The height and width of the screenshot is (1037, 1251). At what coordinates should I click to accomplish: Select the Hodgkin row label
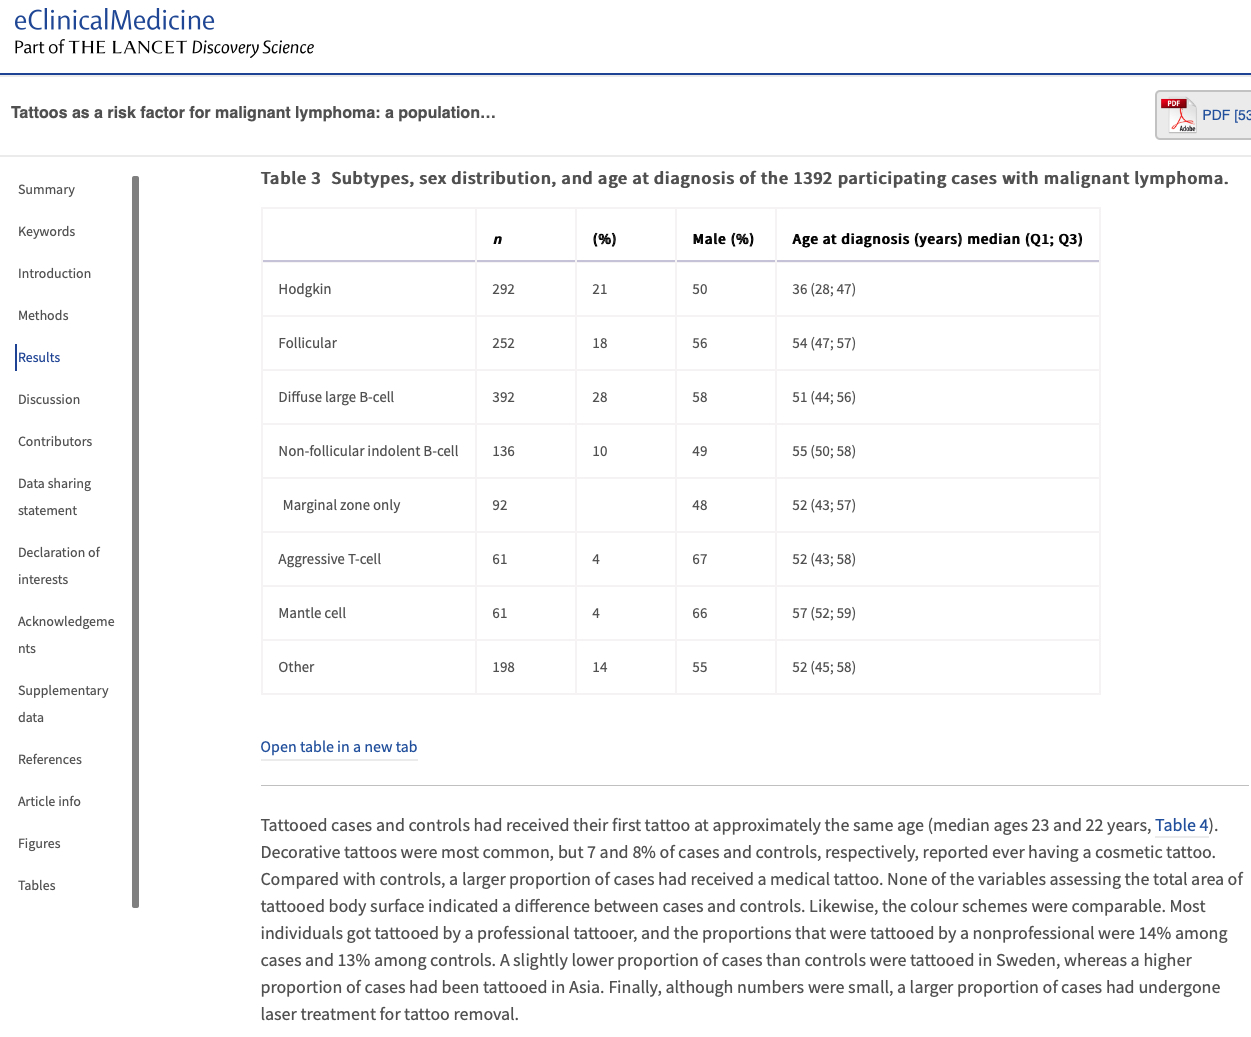[304, 289]
